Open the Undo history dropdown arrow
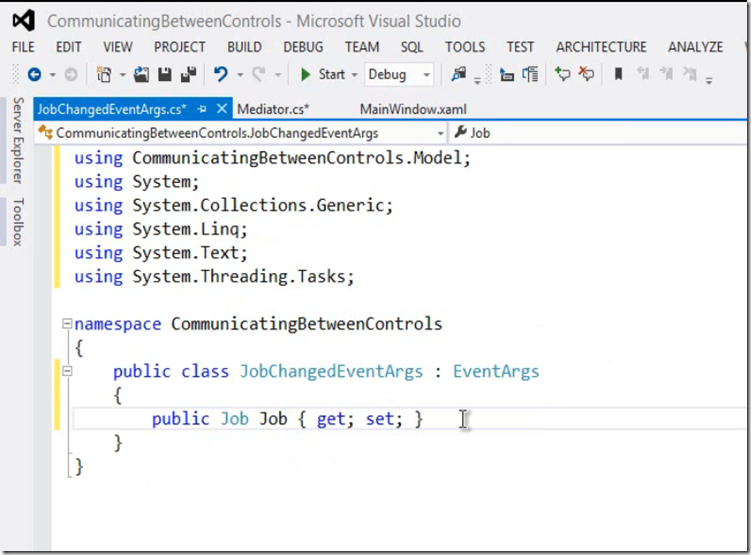The image size is (751, 555). point(240,75)
